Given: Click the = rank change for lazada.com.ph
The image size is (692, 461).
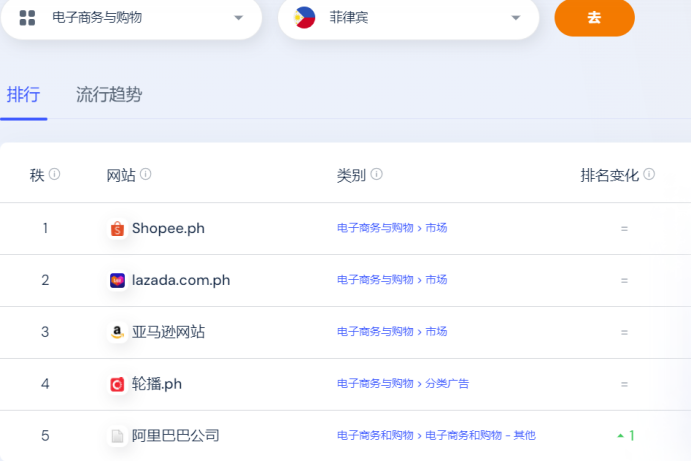Looking at the screenshot, I should click(x=624, y=280).
